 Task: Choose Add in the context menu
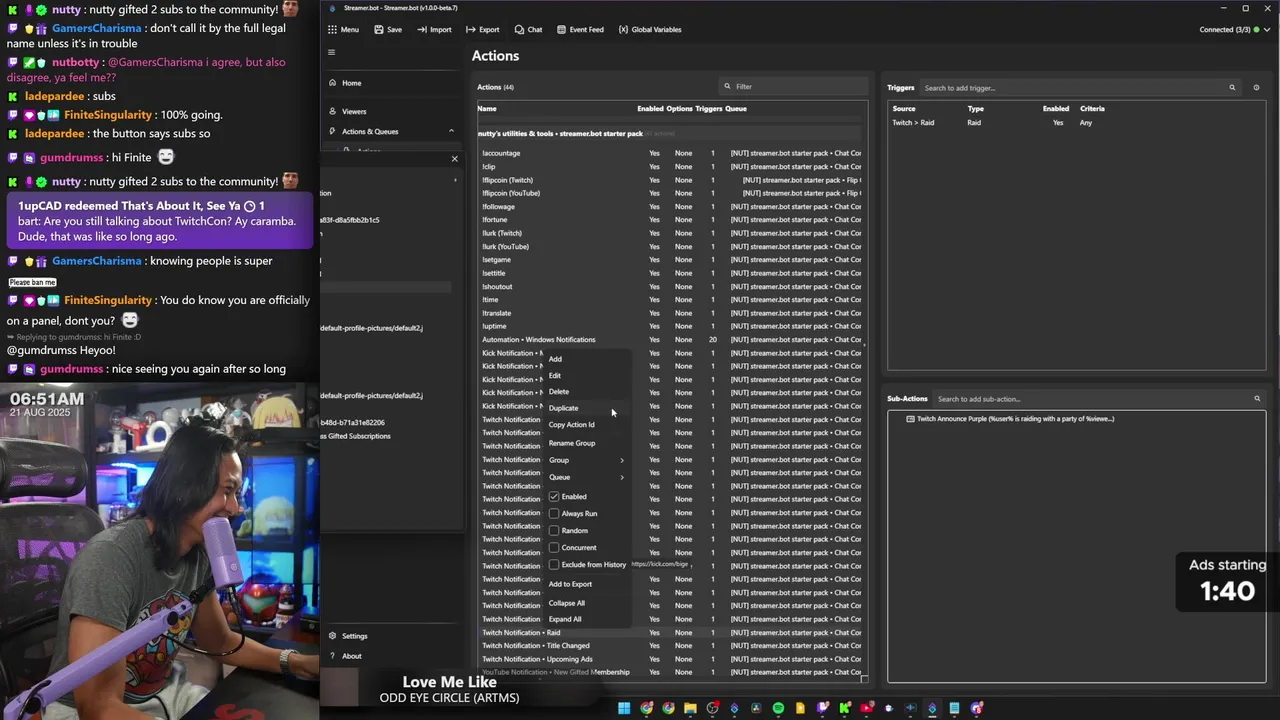point(555,359)
